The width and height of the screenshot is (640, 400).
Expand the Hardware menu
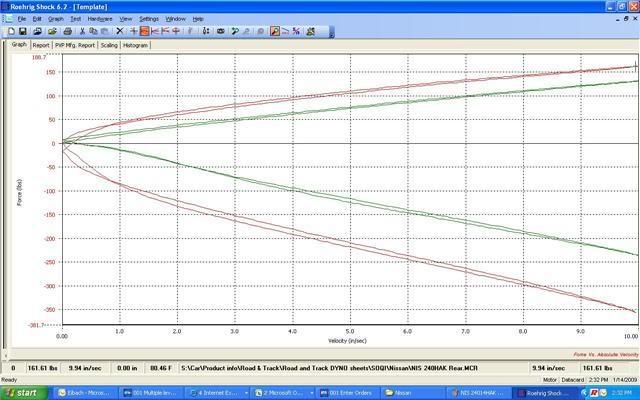100,19
